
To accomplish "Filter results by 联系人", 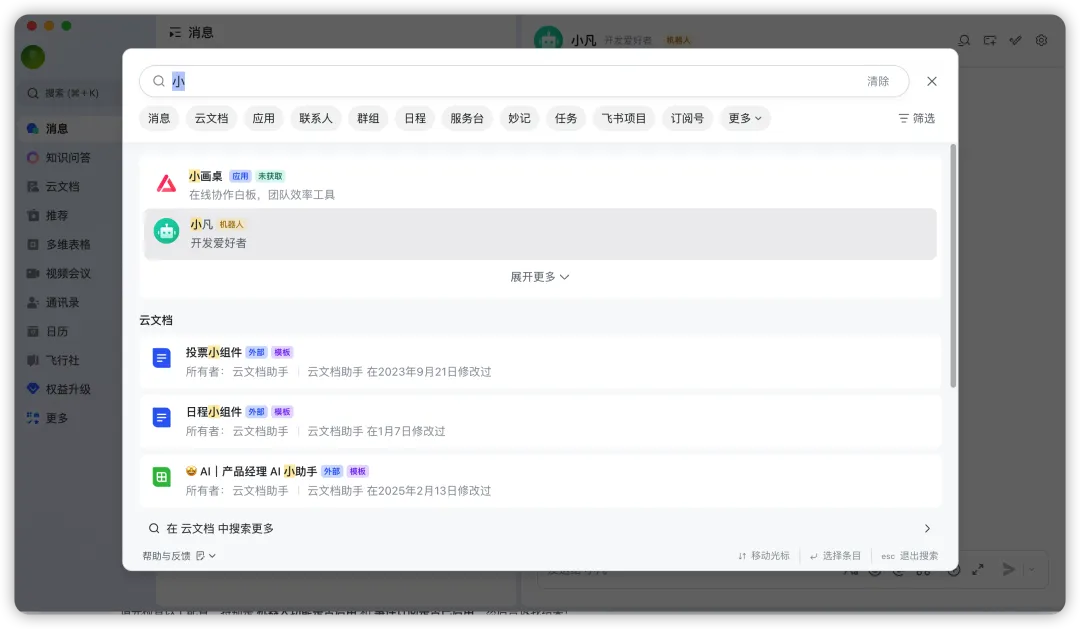I will [315, 118].
